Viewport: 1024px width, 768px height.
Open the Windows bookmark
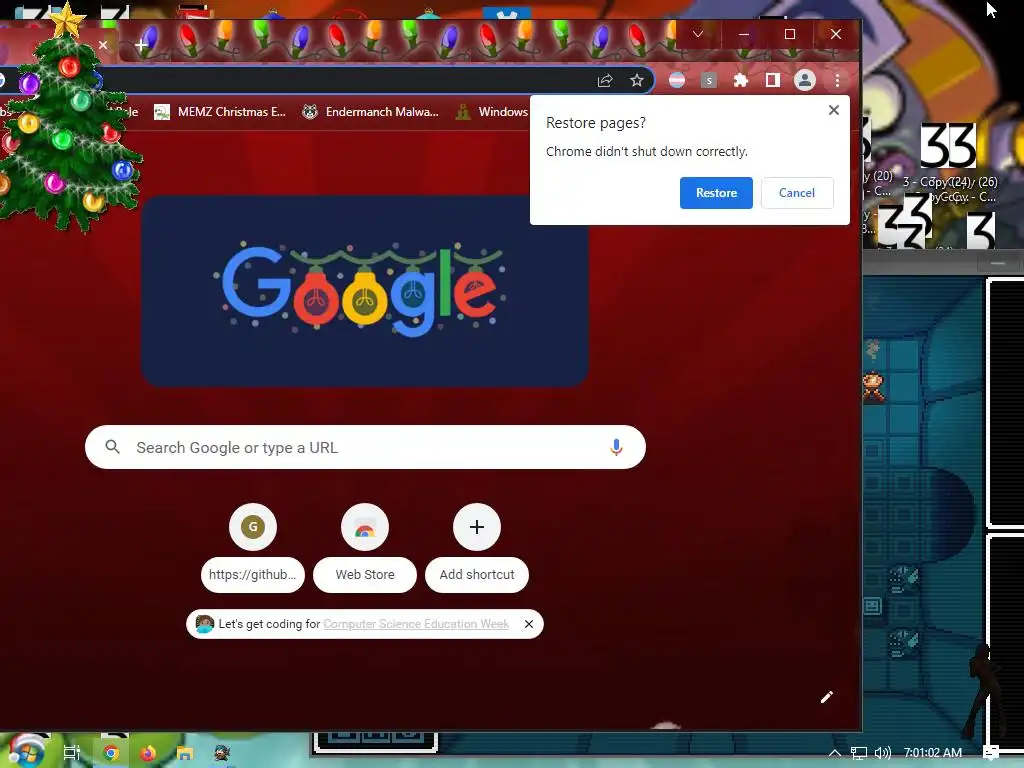coord(492,112)
